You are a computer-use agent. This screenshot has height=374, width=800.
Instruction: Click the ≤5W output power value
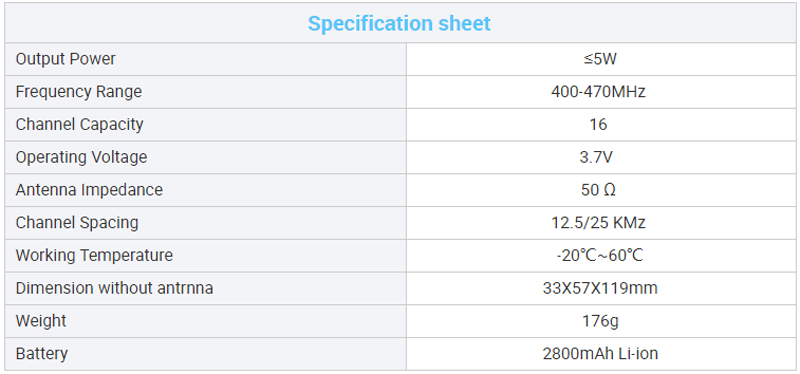tap(600, 59)
